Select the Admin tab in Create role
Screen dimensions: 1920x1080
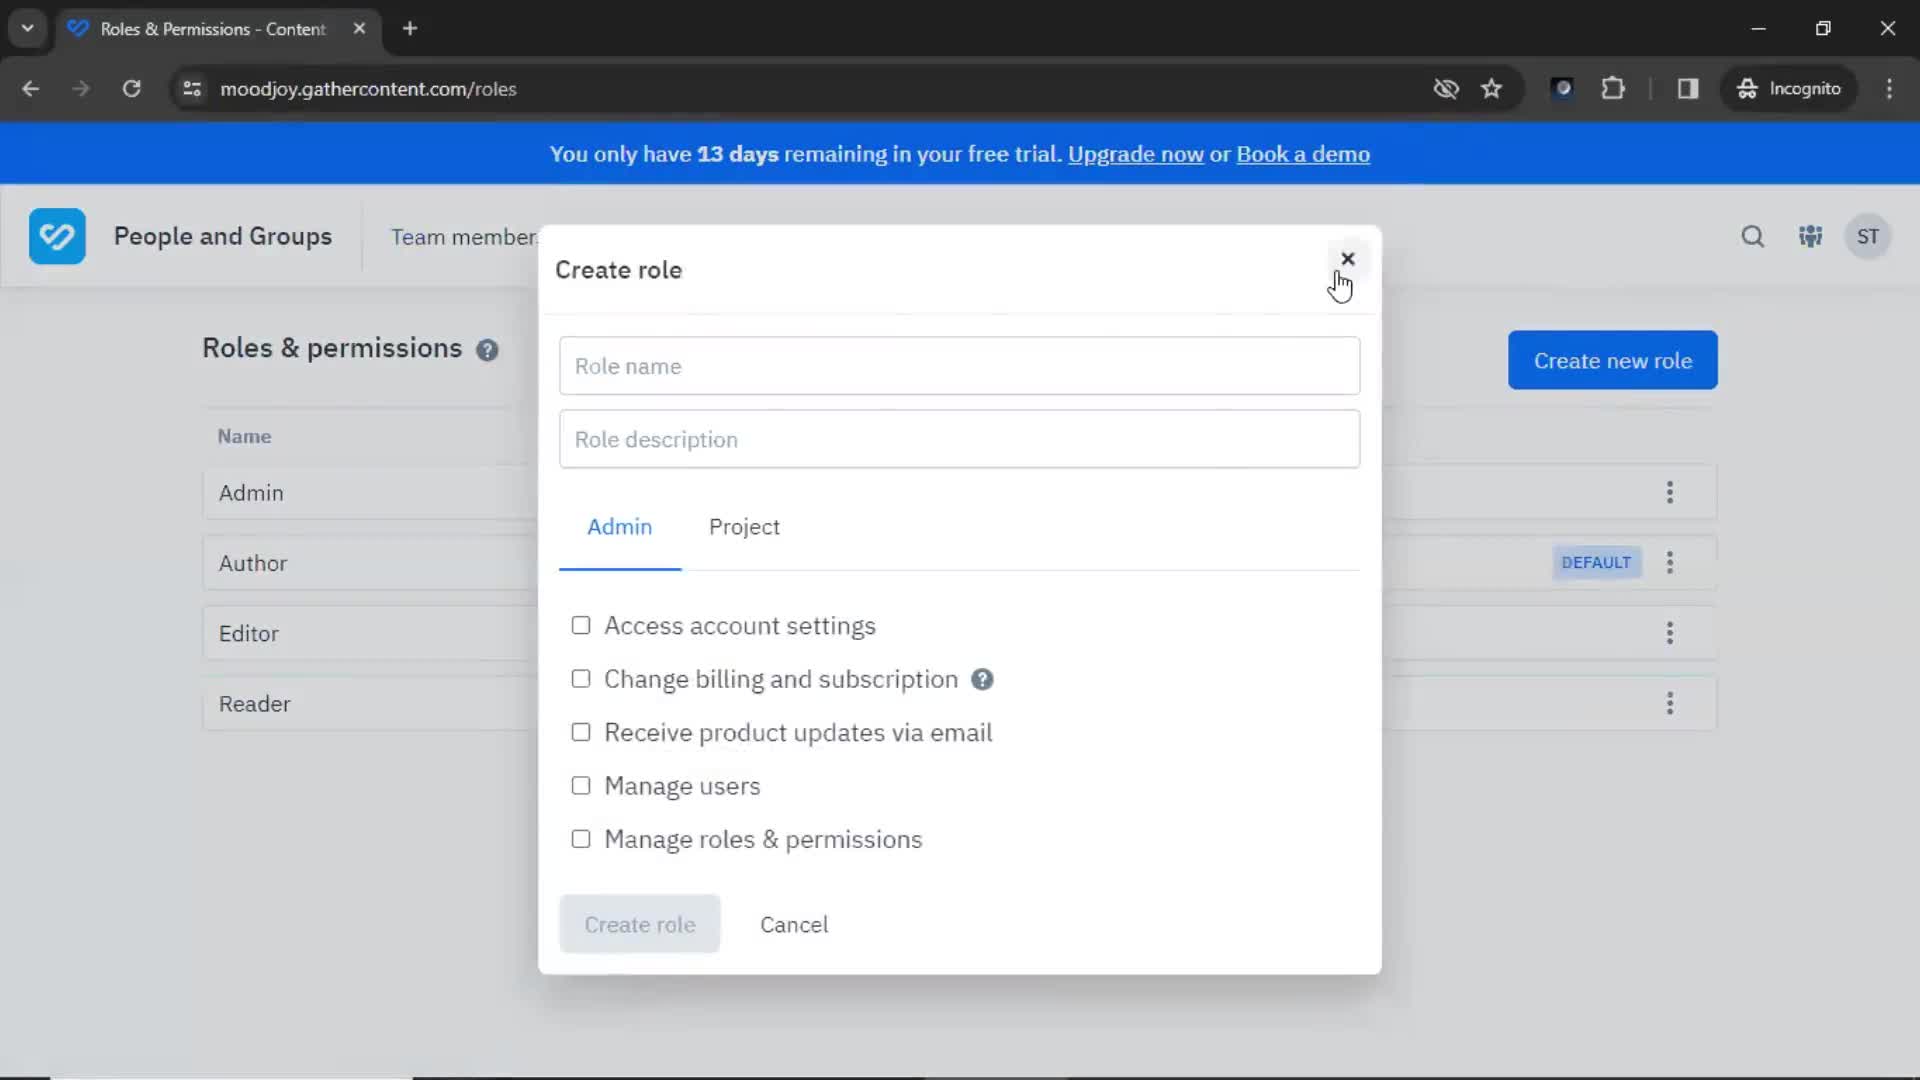pos(620,526)
